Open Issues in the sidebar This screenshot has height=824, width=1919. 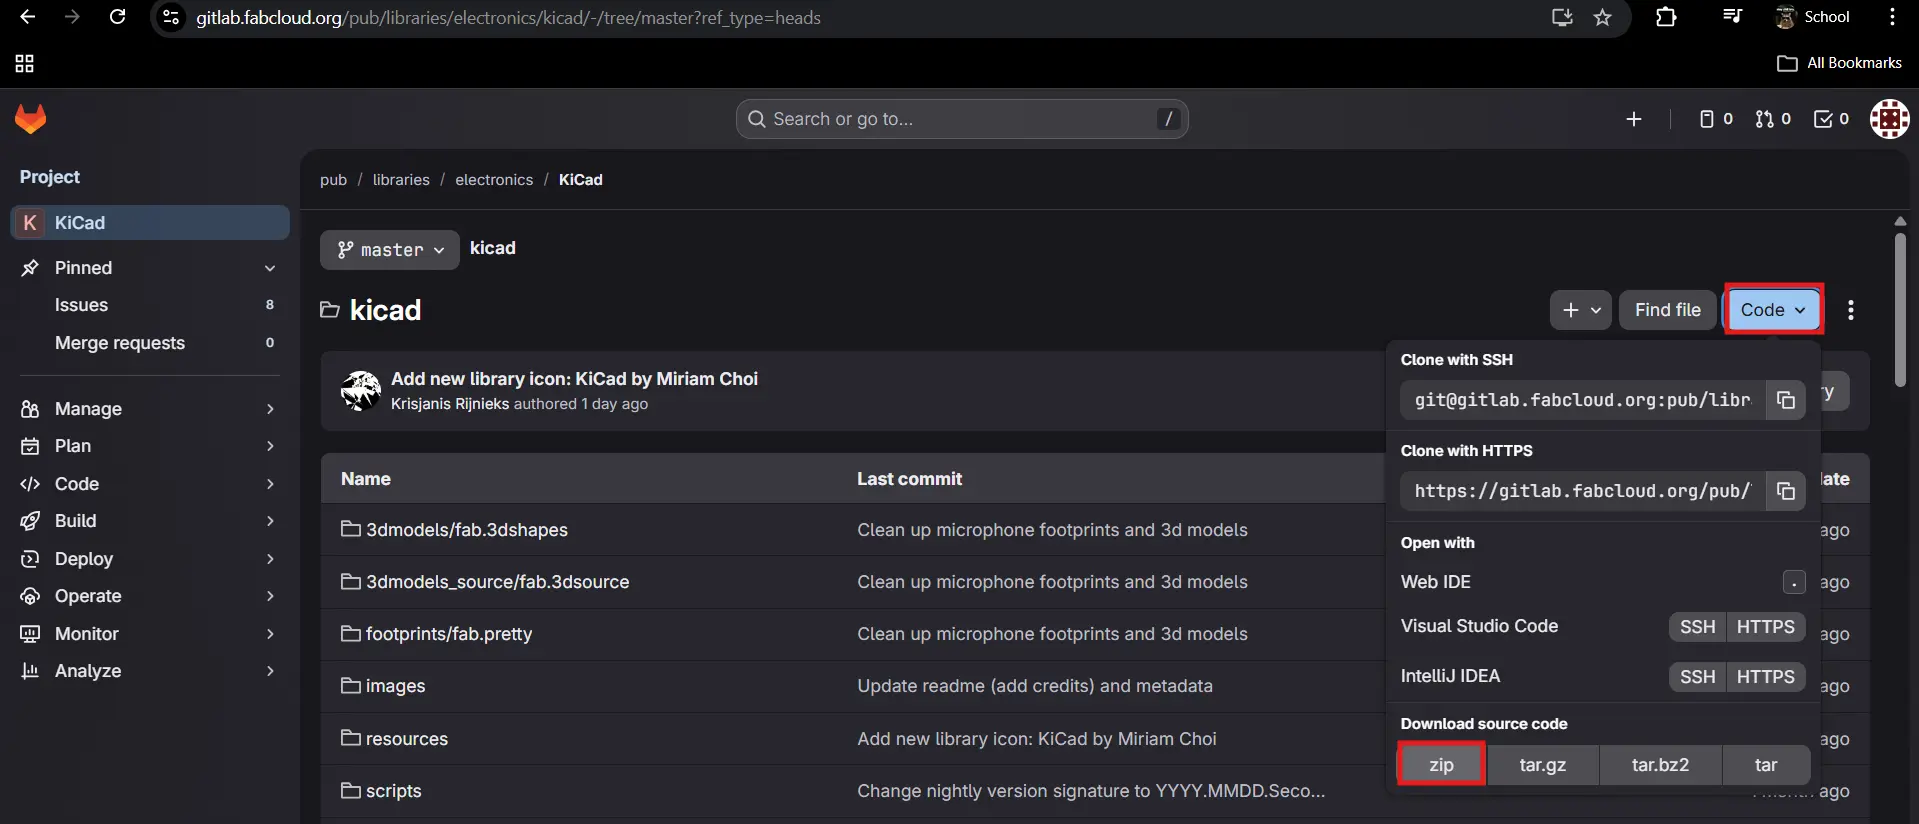point(82,305)
